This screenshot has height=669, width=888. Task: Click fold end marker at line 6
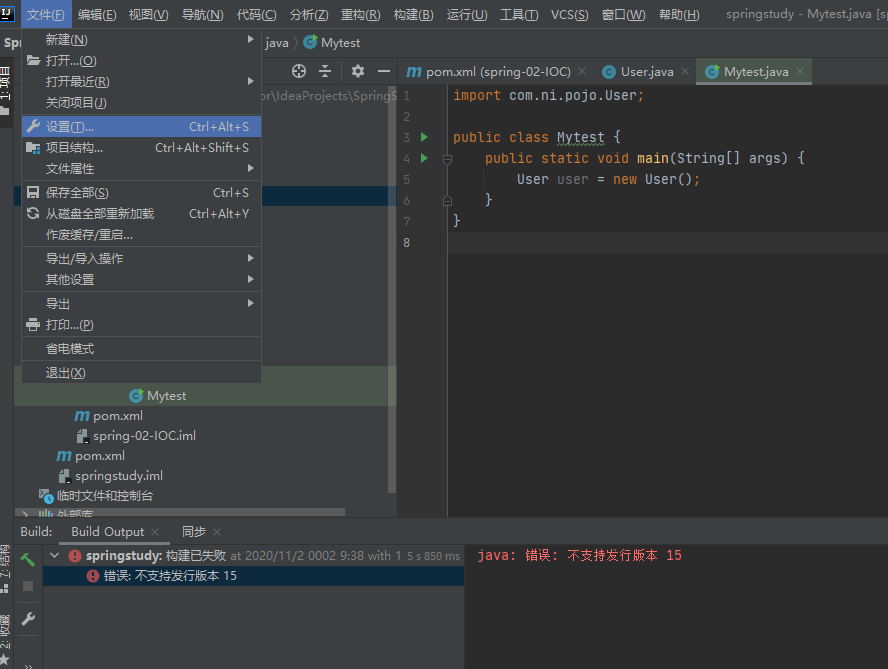tap(447, 201)
